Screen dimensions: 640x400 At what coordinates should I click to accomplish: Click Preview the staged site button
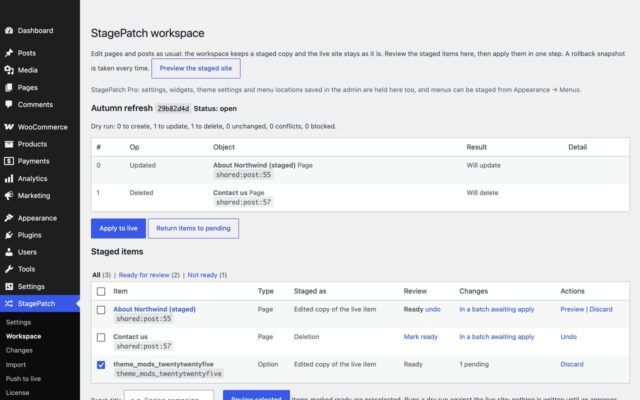[196, 68]
